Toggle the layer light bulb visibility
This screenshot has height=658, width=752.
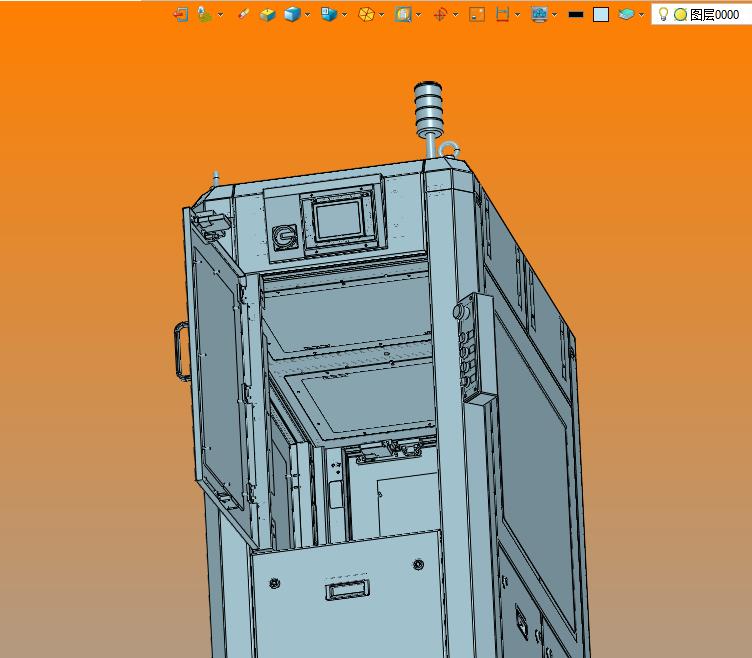[x=663, y=14]
